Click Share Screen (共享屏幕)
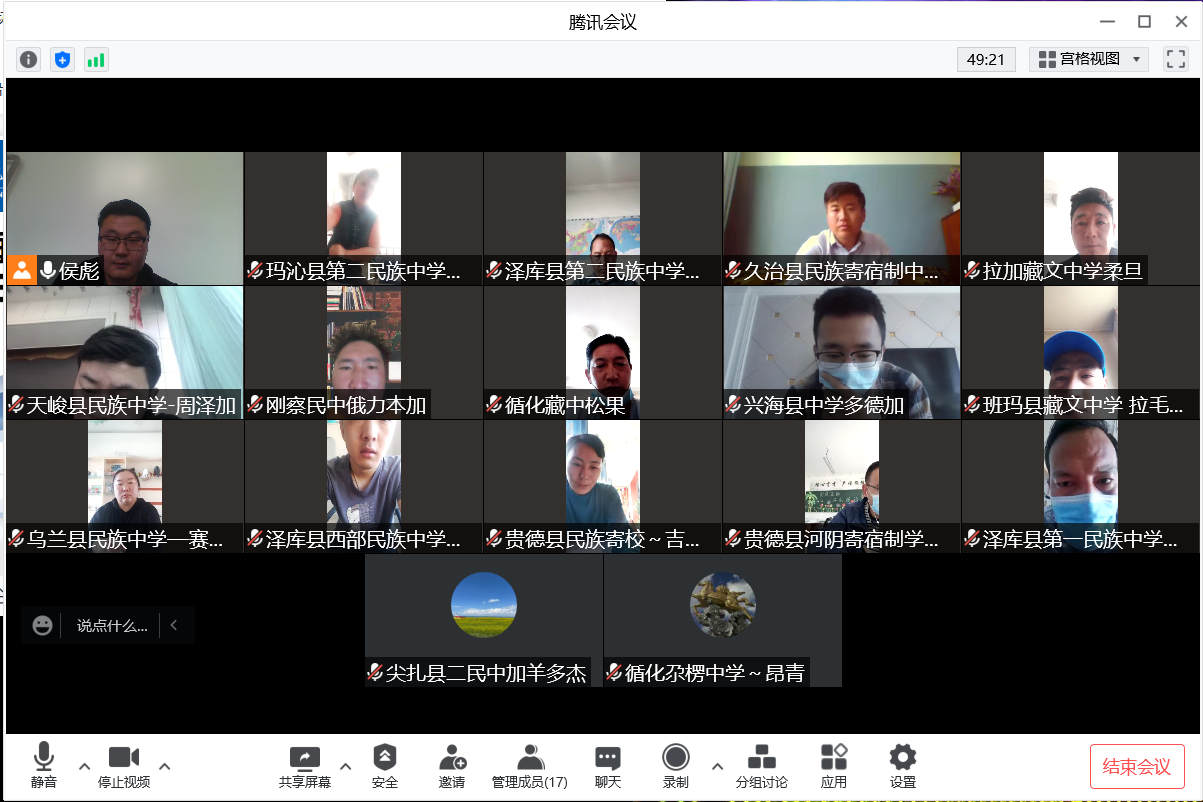The image size is (1203, 802). [305, 767]
